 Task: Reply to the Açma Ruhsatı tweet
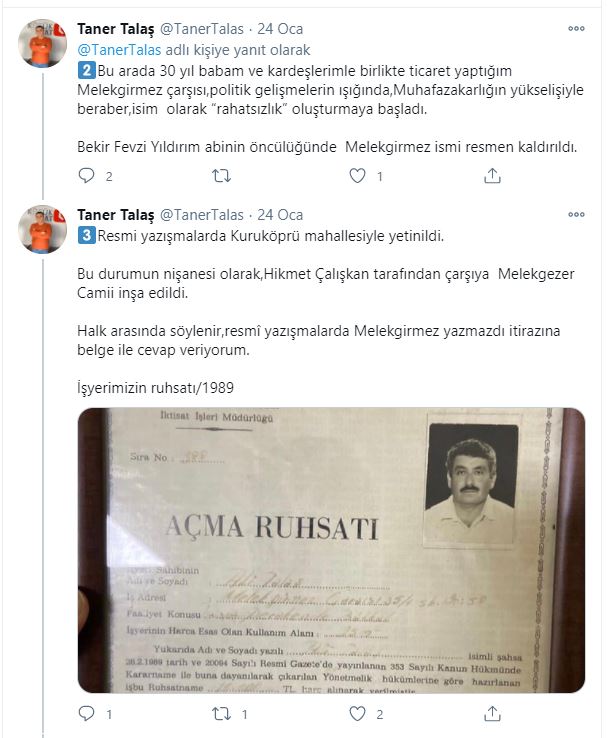click(x=87, y=714)
